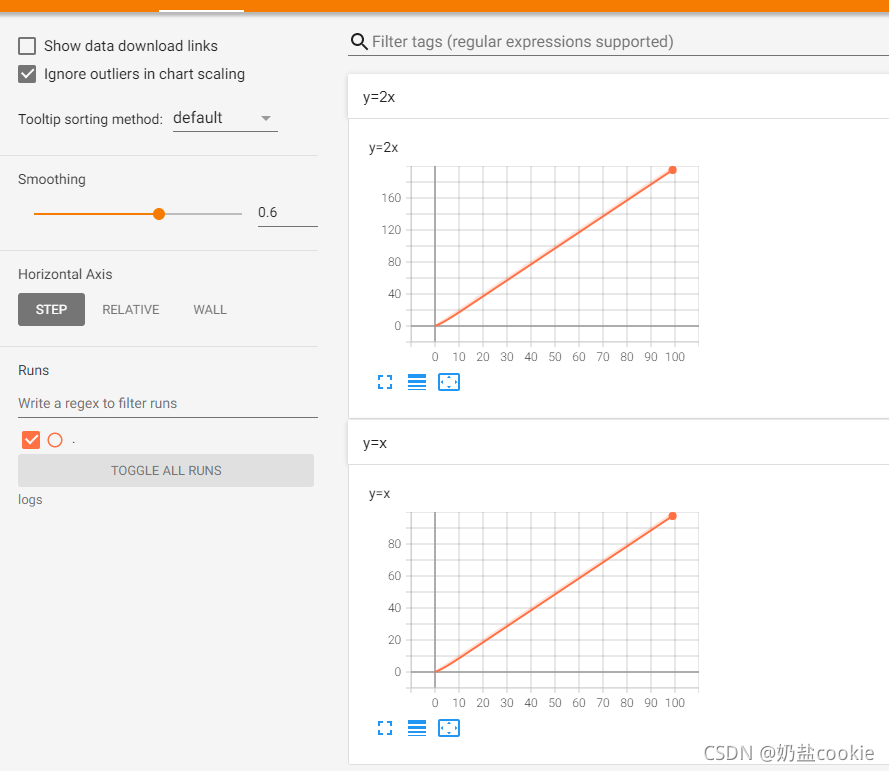Open the Tooltip sorting method dropdown

click(x=225, y=118)
